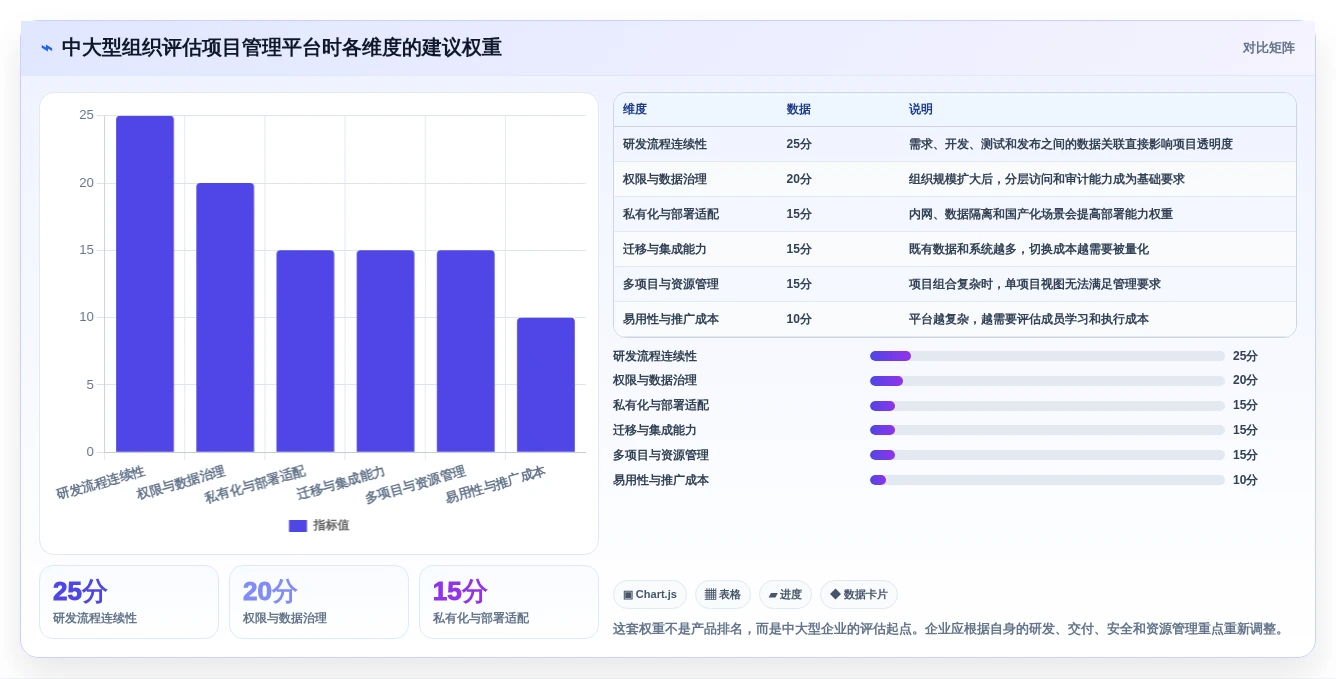Select the 数据卡片 tag chip
This screenshot has height=679, width=1336.
(859, 595)
